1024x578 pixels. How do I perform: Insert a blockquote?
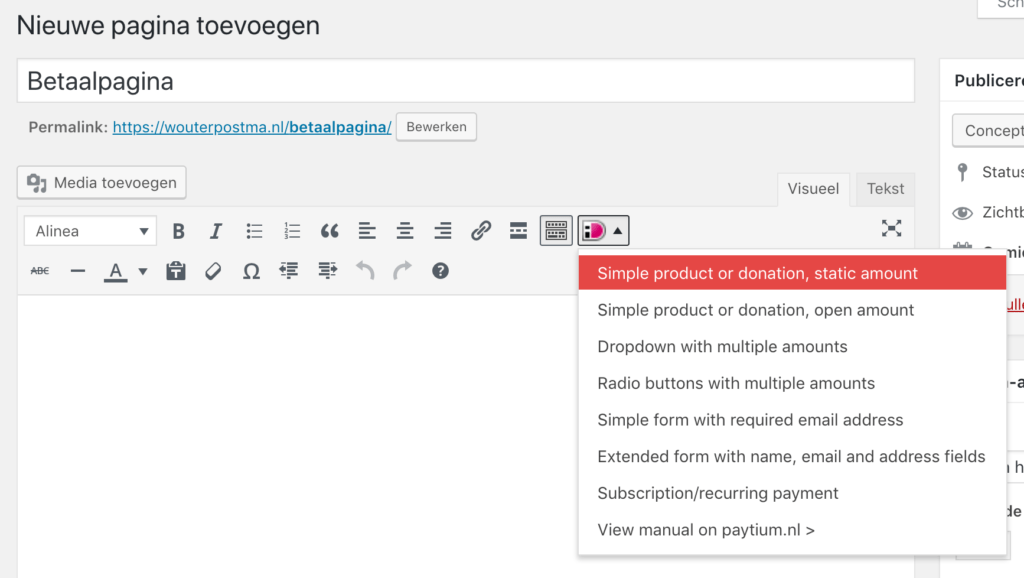(329, 230)
